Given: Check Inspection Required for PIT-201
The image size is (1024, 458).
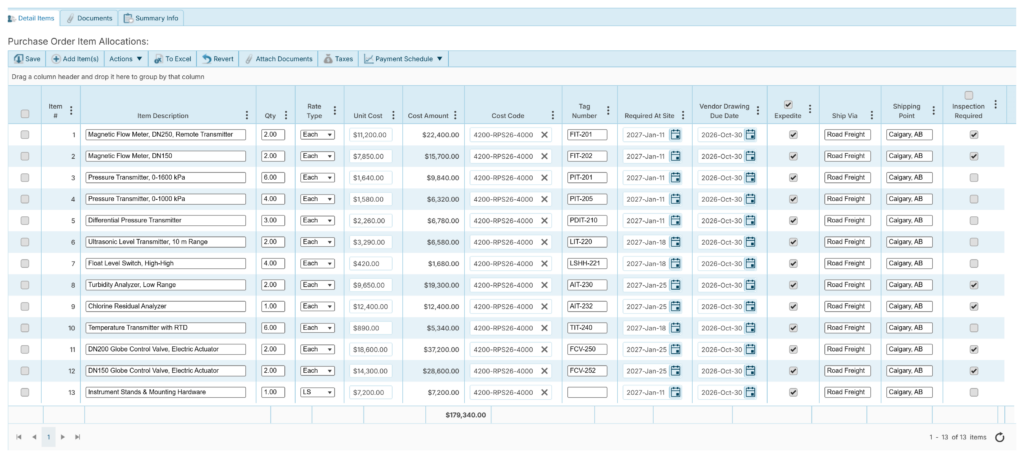Looking at the screenshot, I should point(974,178).
